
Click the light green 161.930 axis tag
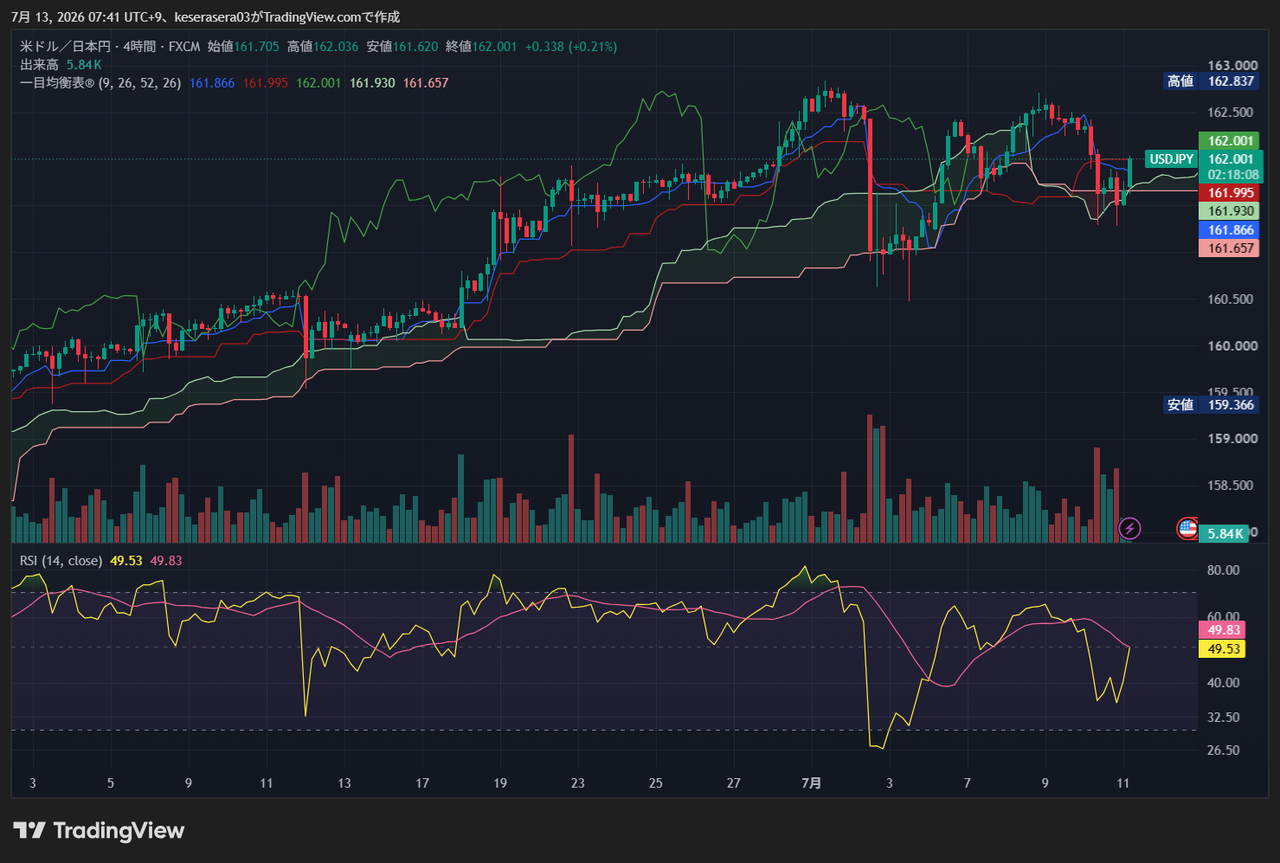(x=1231, y=211)
